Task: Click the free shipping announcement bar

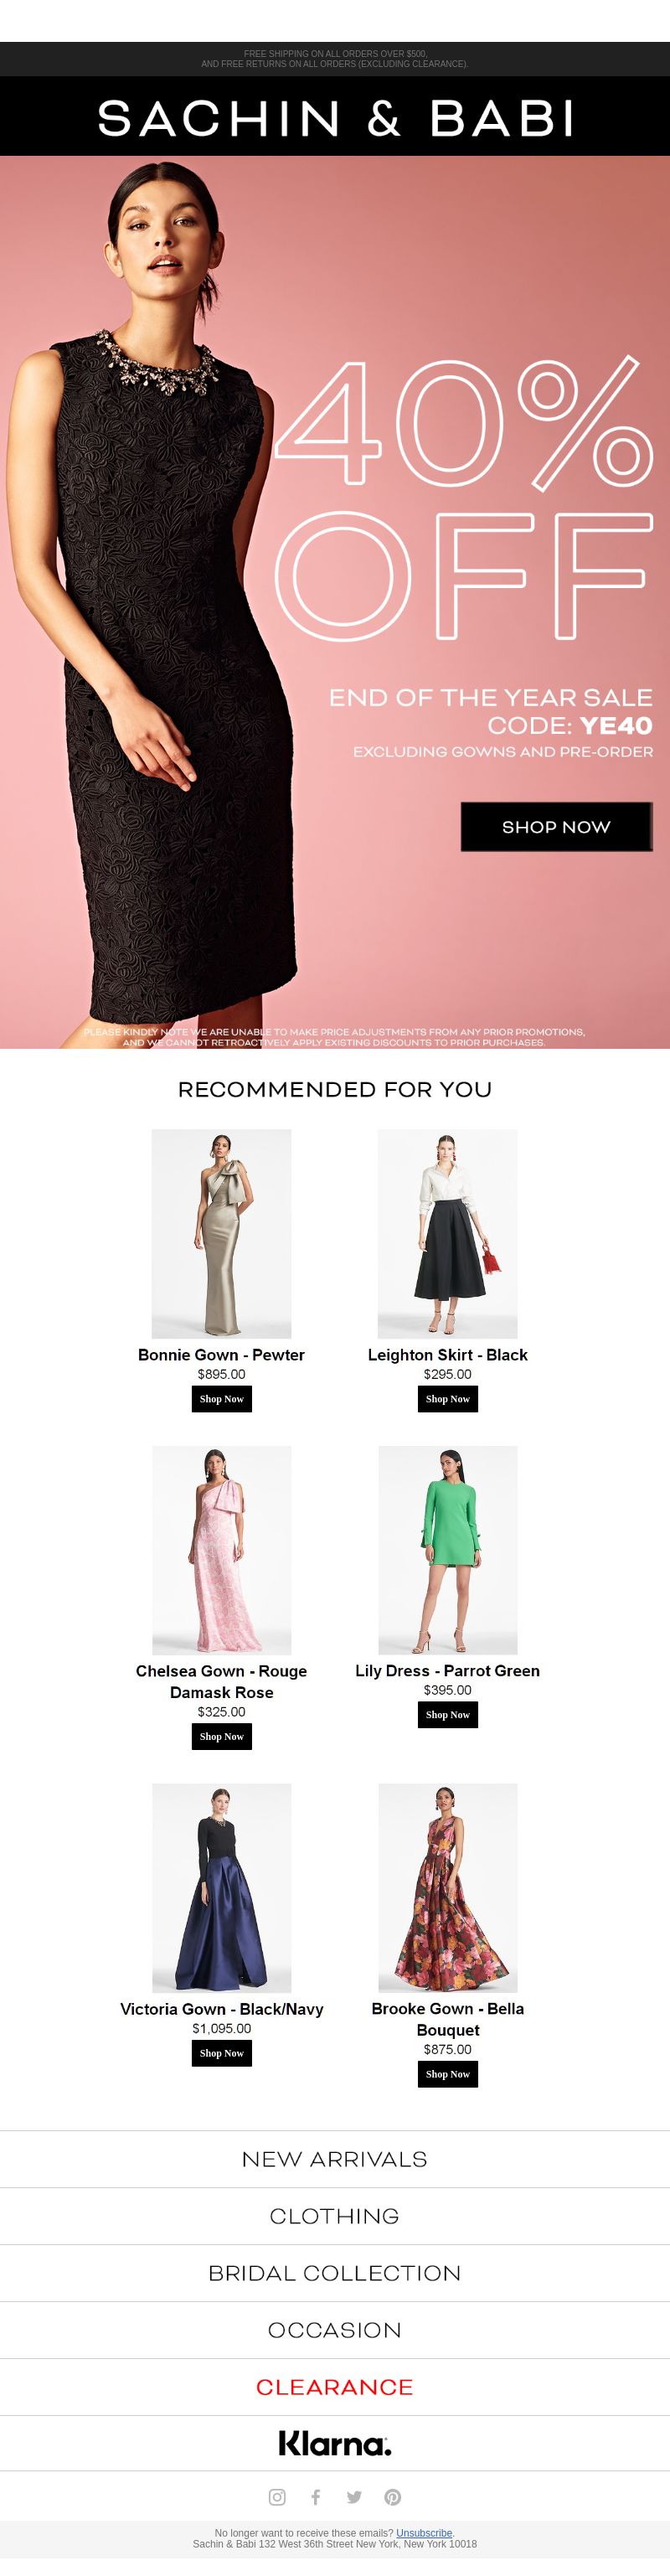Action: tap(335, 59)
